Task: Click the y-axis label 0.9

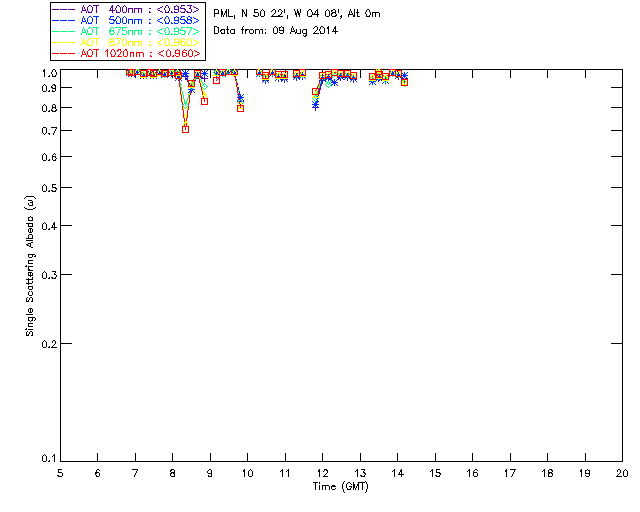Action: pos(49,88)
